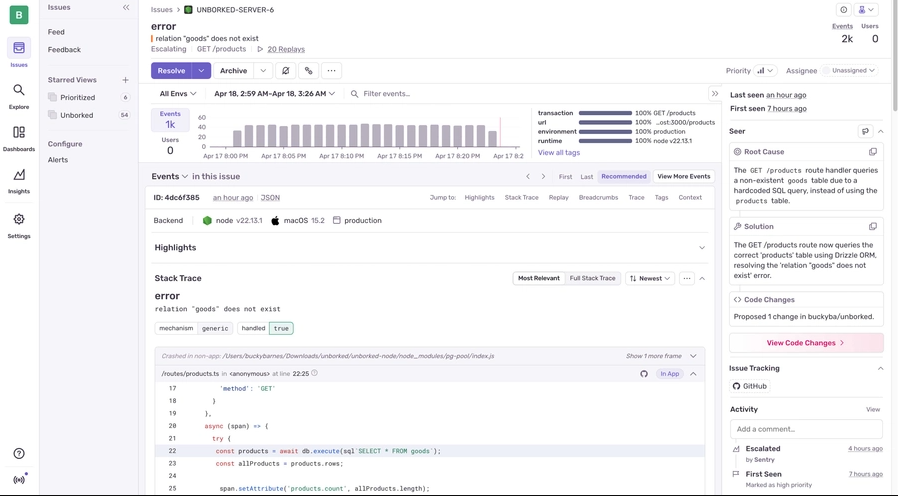898x496 pixels.
Task: Expand the Highlights section
Action: 701,248
